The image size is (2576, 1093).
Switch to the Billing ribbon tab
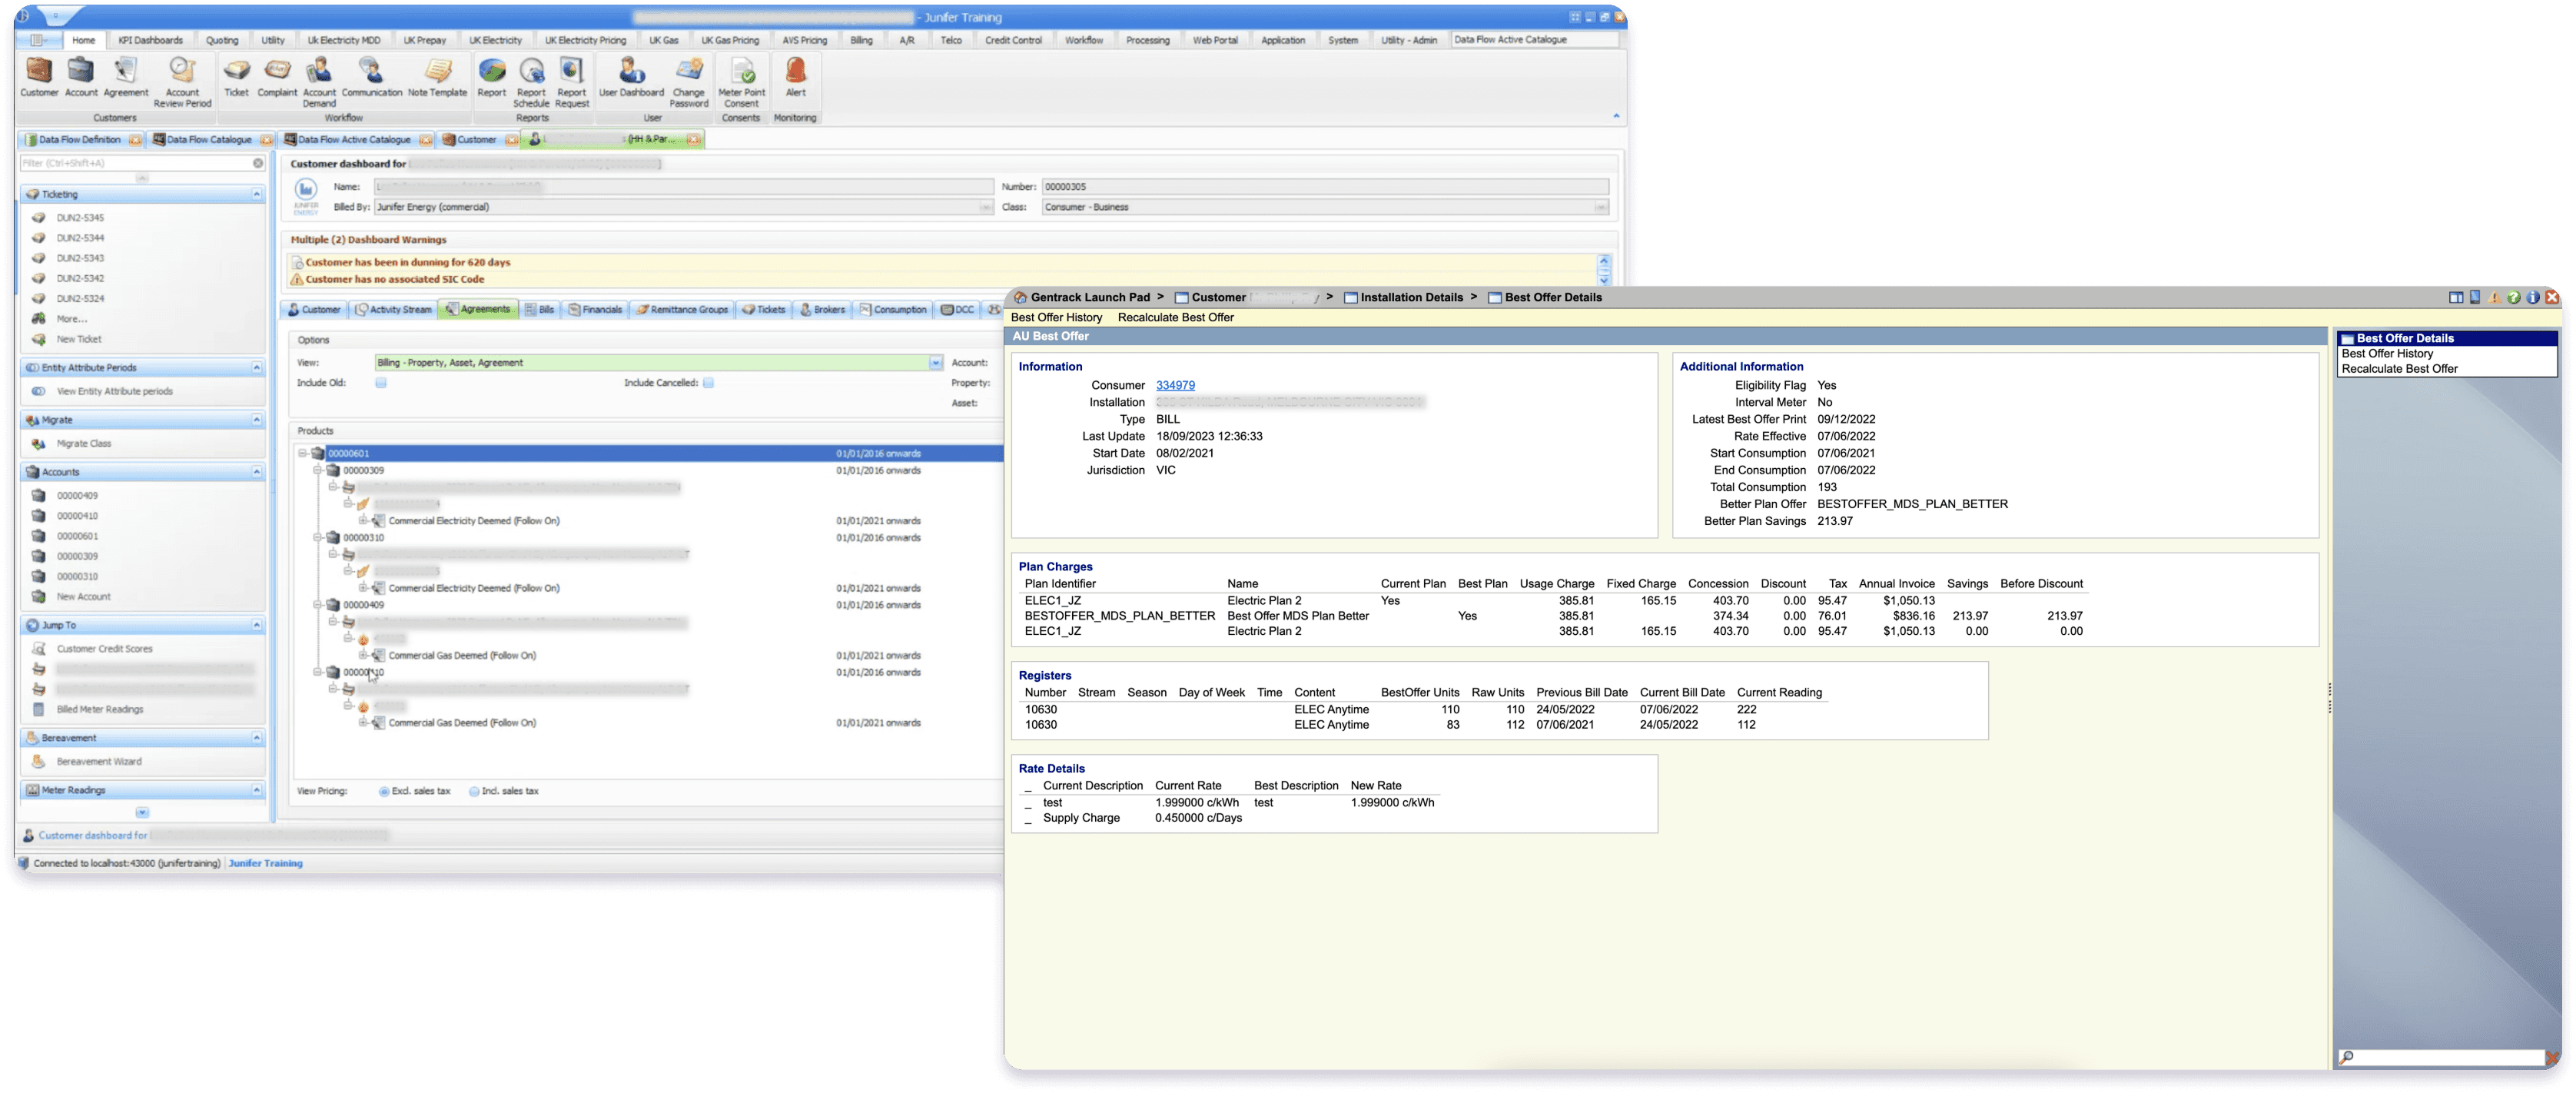click(861, 40)
